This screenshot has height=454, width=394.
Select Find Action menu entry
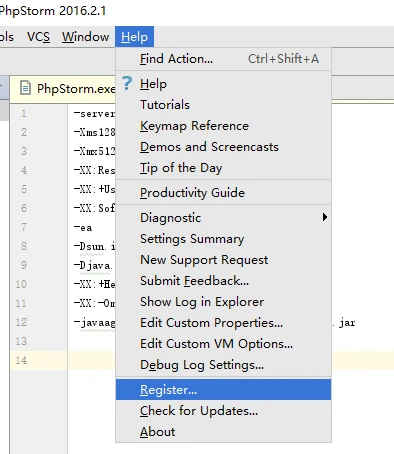coord(223,59)
